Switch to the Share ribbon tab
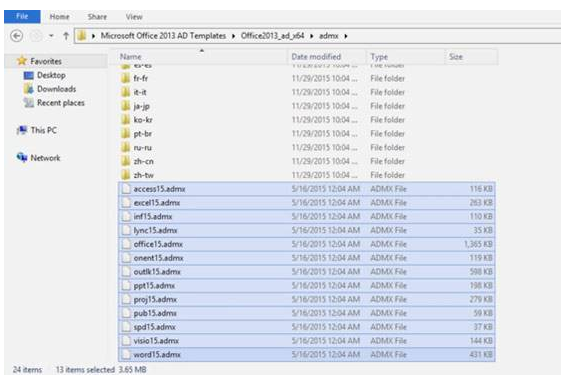Viewport: 561px width, 382px height. pos(97,17)
